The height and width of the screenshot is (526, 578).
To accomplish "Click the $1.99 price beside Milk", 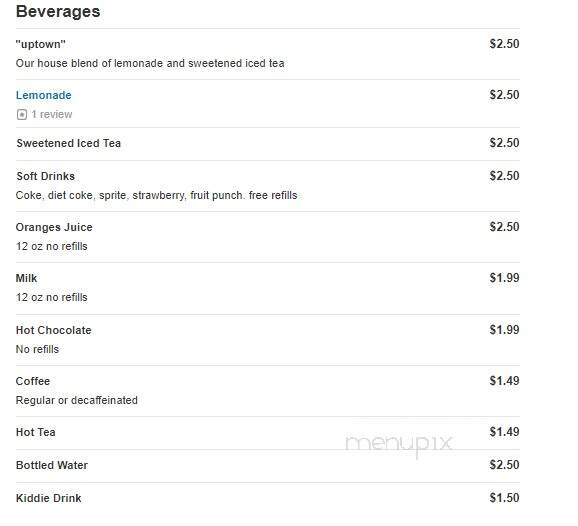I will point(504,278).
